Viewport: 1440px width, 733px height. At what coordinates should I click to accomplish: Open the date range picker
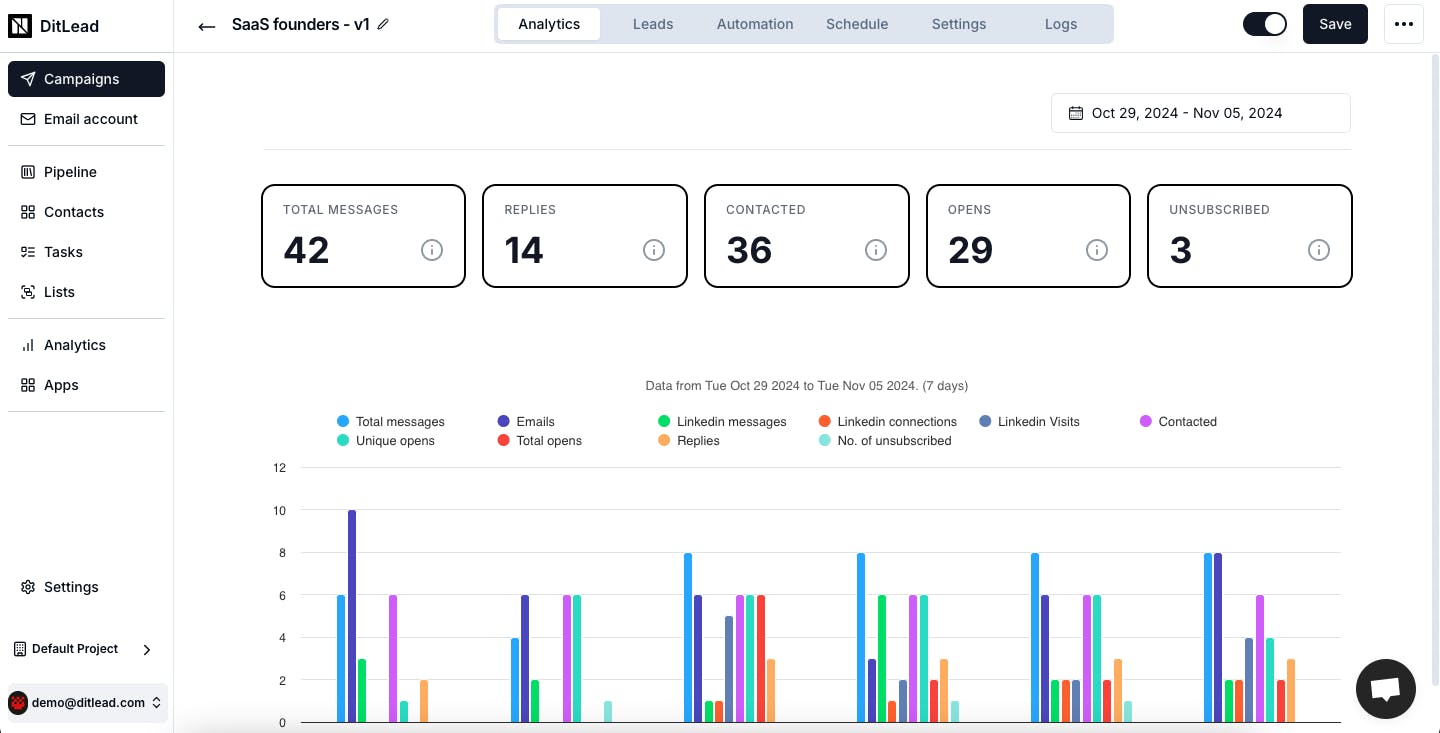tap(1200, 113)
